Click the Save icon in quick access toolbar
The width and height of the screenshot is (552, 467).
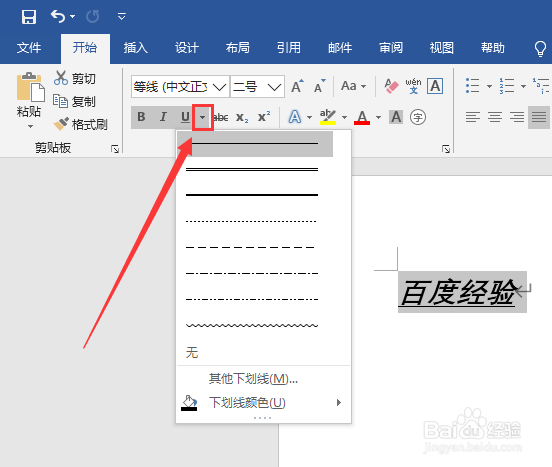pos(29,17)
